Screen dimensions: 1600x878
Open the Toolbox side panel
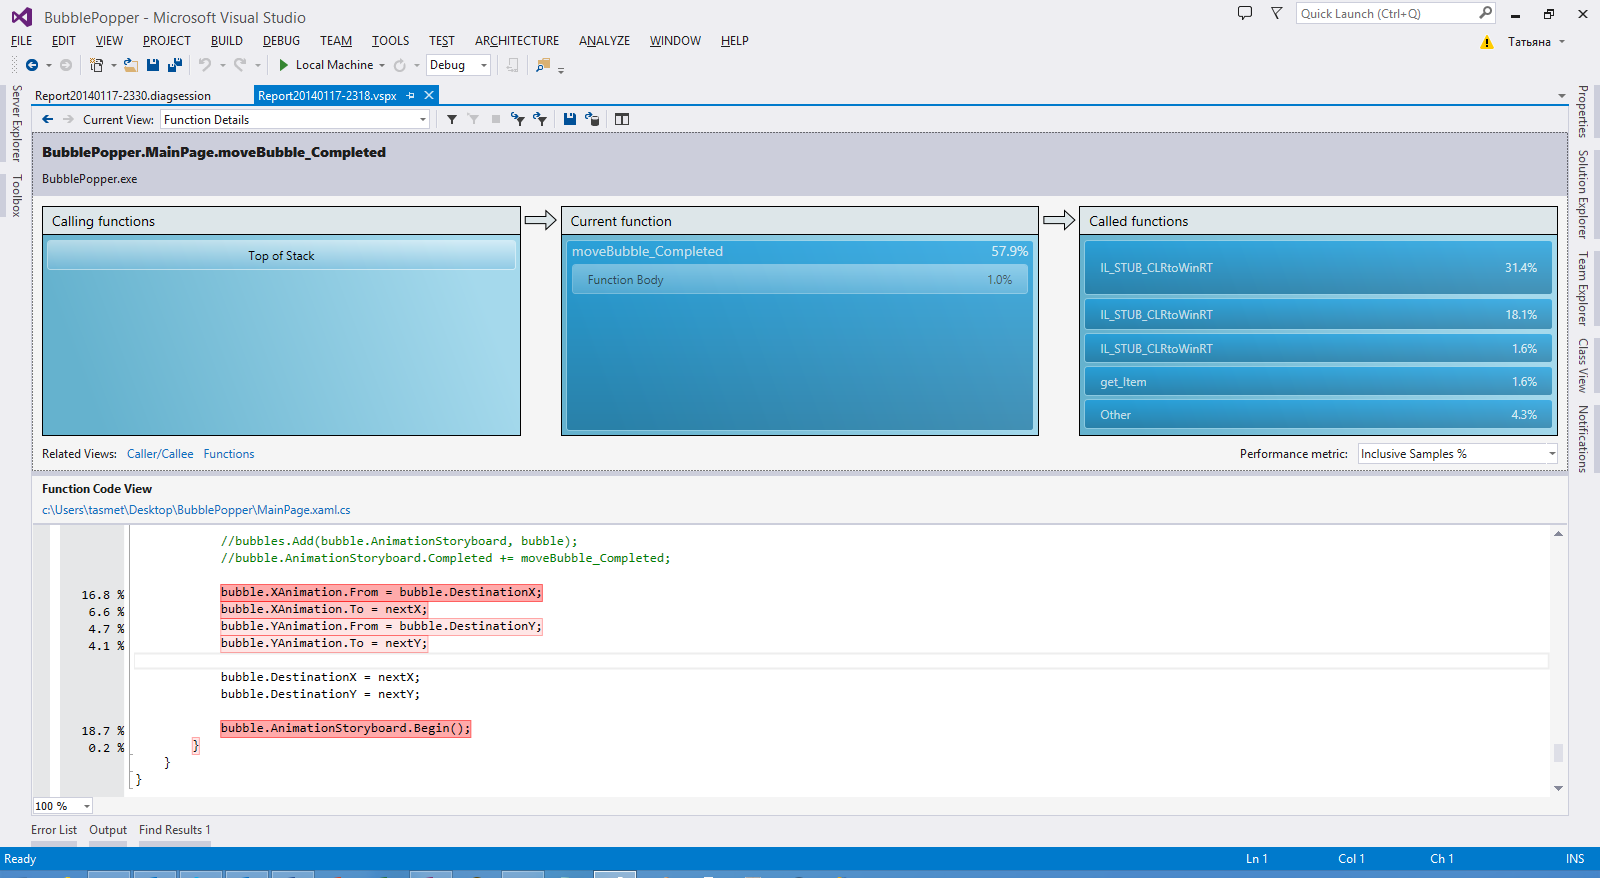coord(16,195)
